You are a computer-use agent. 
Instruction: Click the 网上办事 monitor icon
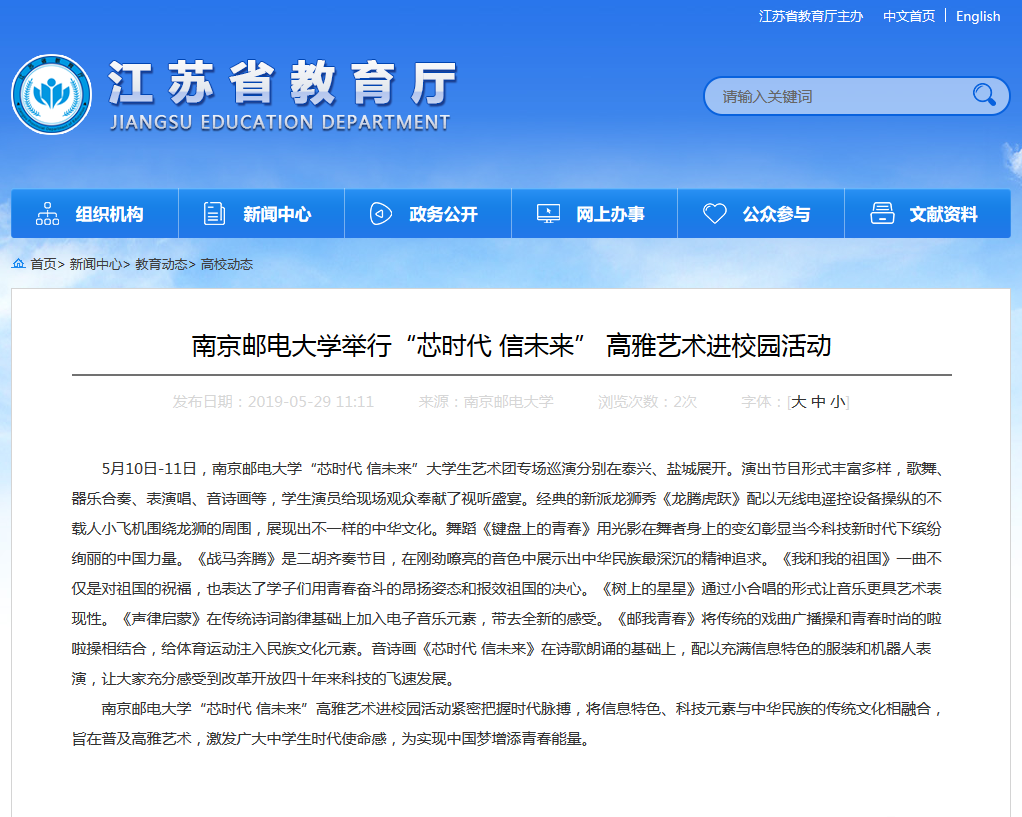click(548, 214)
